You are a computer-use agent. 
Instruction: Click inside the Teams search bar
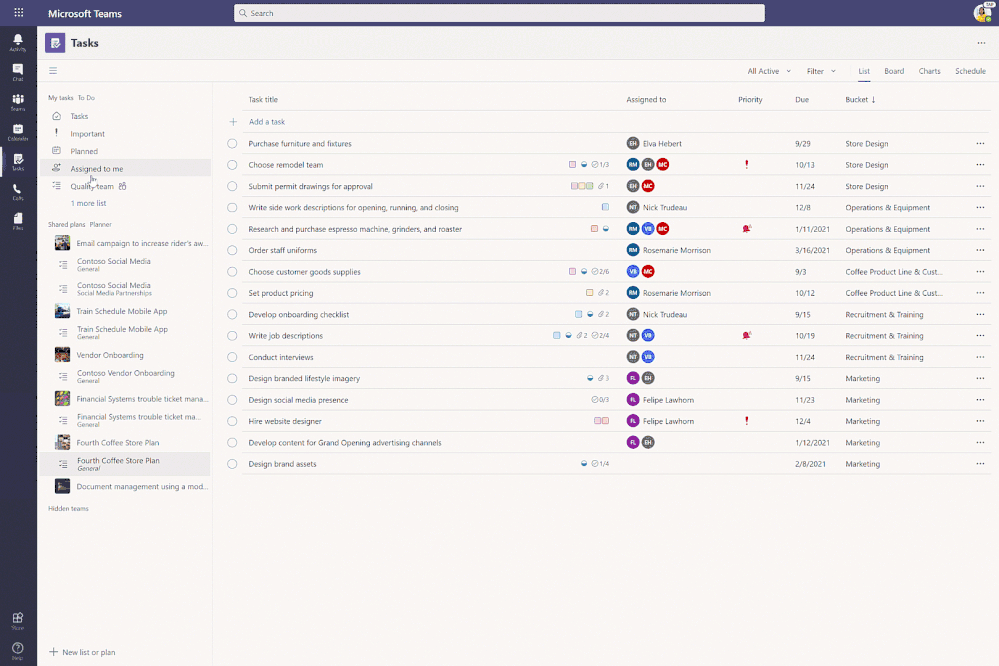pos(499,13)
